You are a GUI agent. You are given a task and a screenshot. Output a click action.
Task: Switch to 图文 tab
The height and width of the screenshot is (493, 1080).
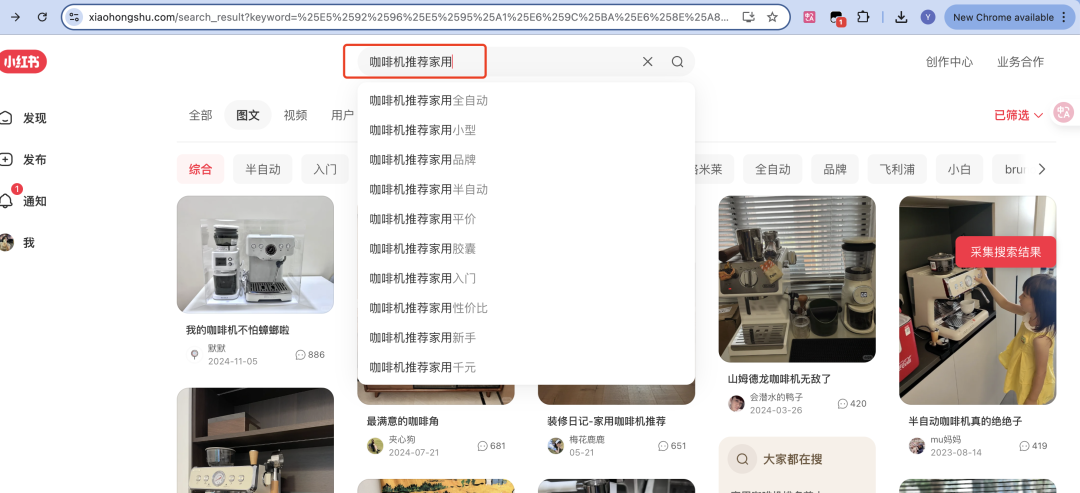click(248, 115)
